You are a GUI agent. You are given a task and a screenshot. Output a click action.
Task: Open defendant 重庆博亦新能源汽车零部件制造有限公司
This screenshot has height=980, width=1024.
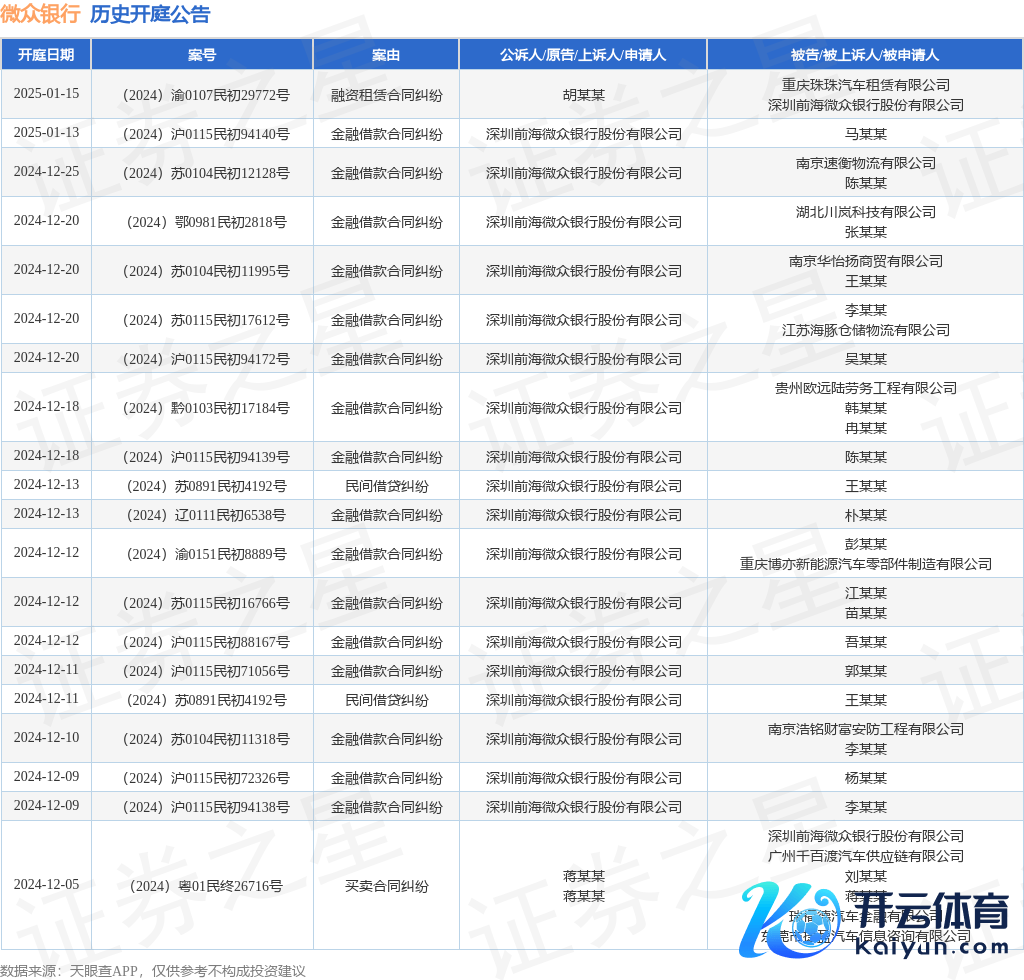[x=865, y=564]
